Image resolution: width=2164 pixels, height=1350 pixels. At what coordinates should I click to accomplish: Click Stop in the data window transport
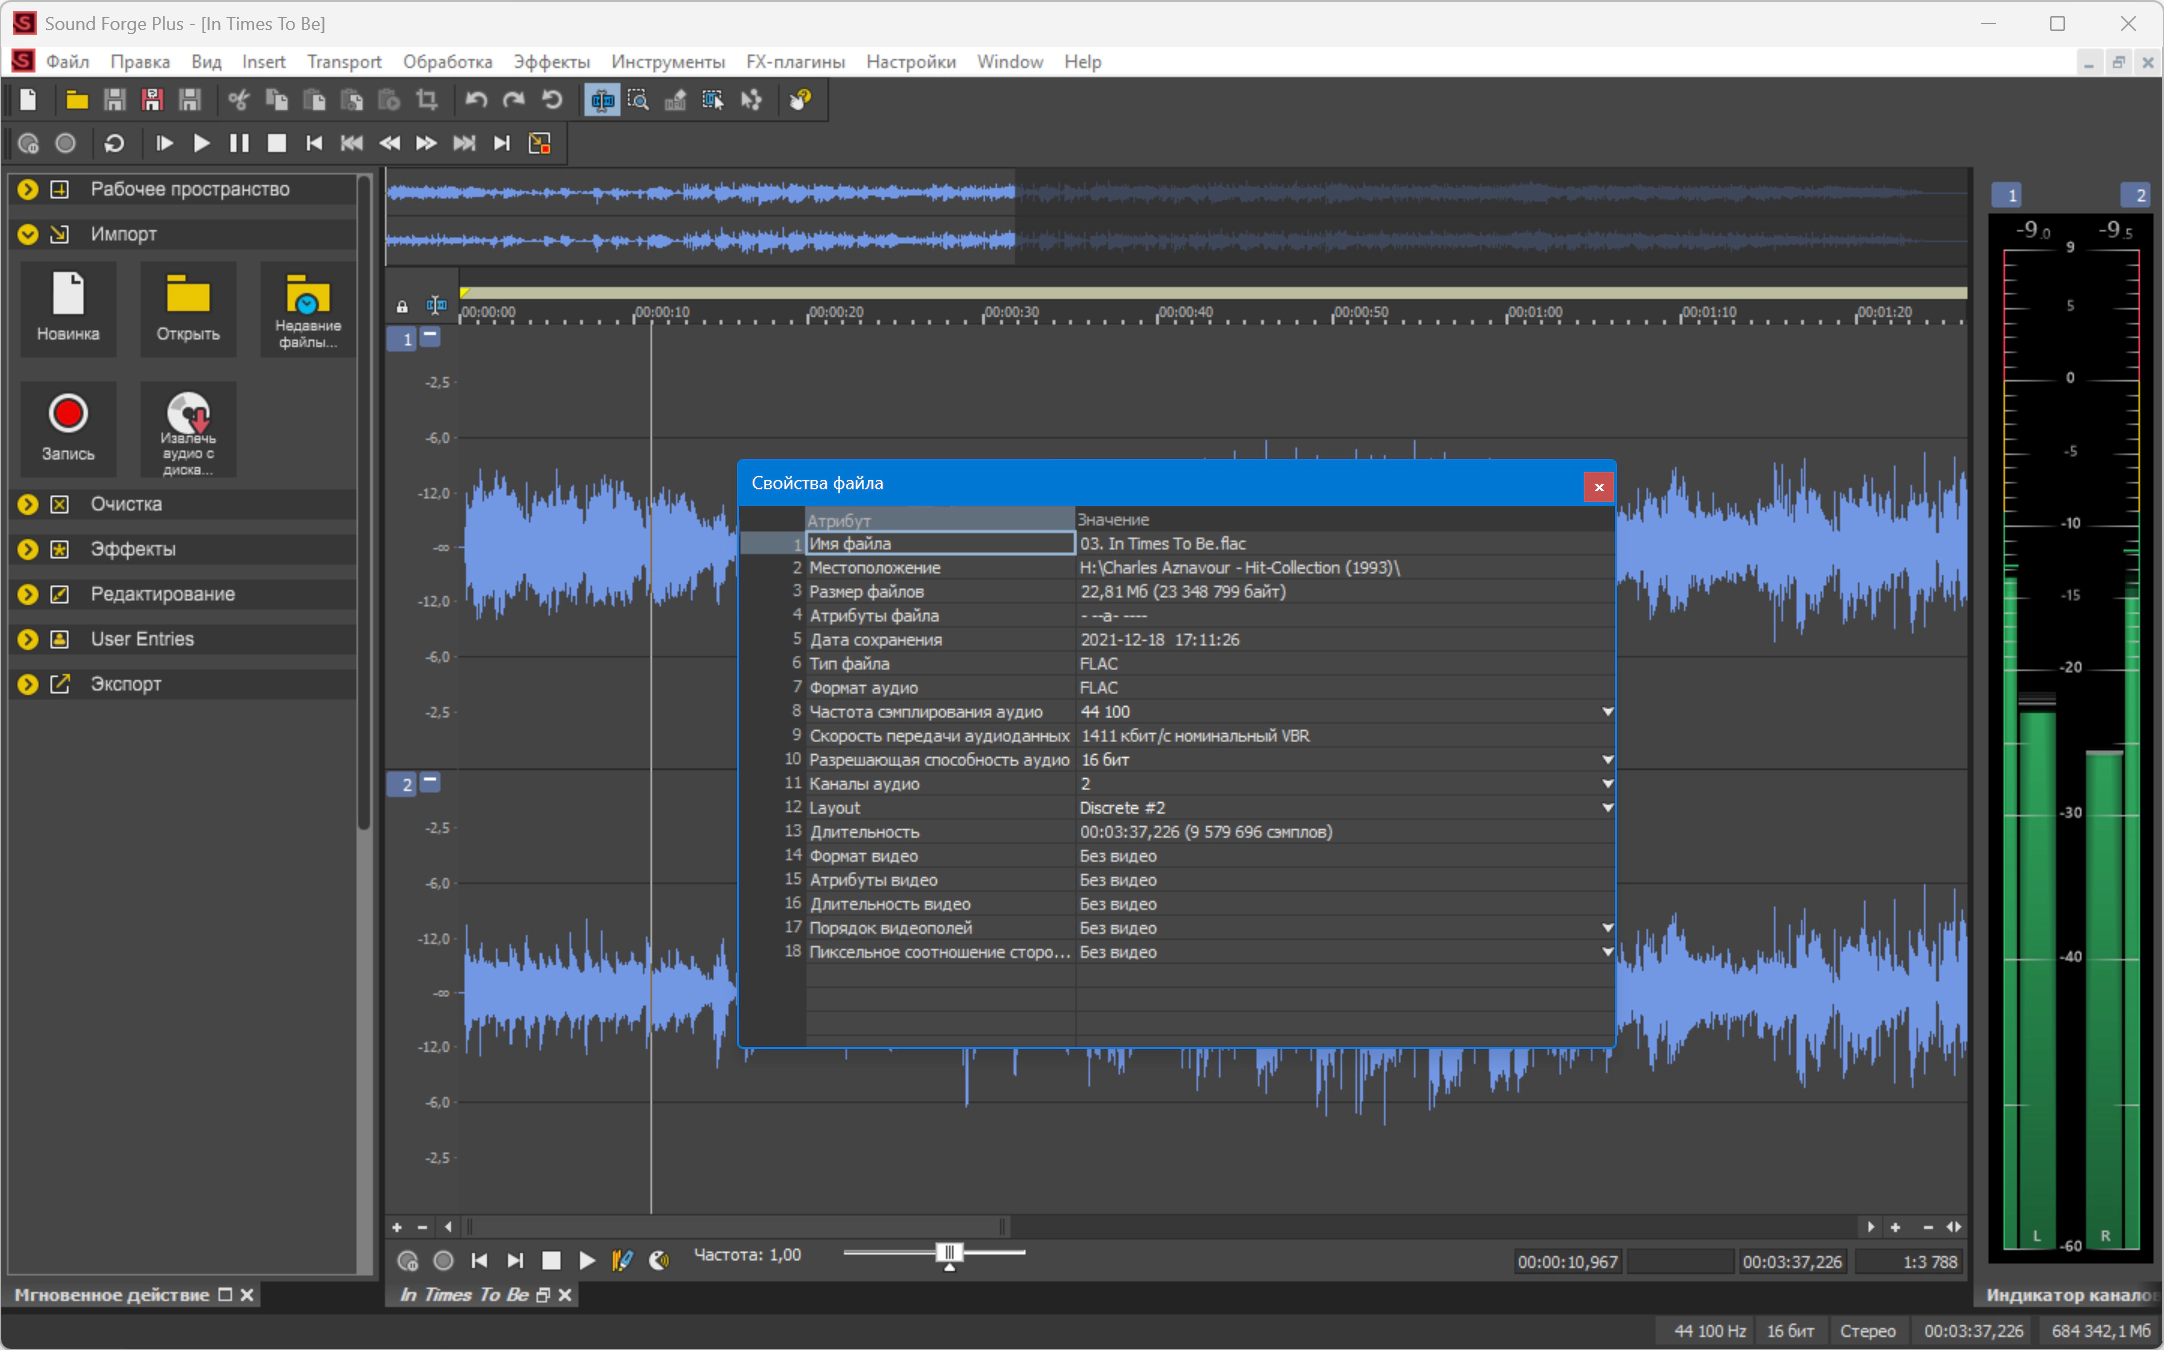[551, 1261]
